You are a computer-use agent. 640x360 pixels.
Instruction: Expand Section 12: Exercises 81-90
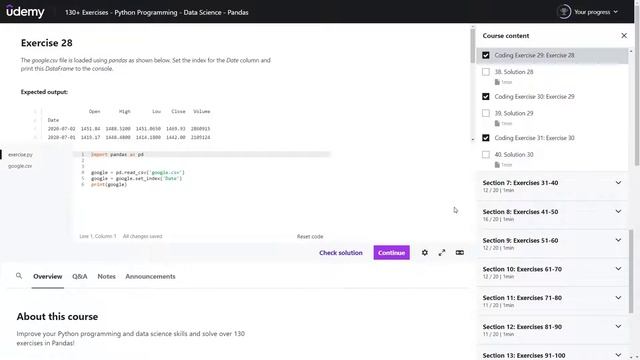[x=552, y=330]
